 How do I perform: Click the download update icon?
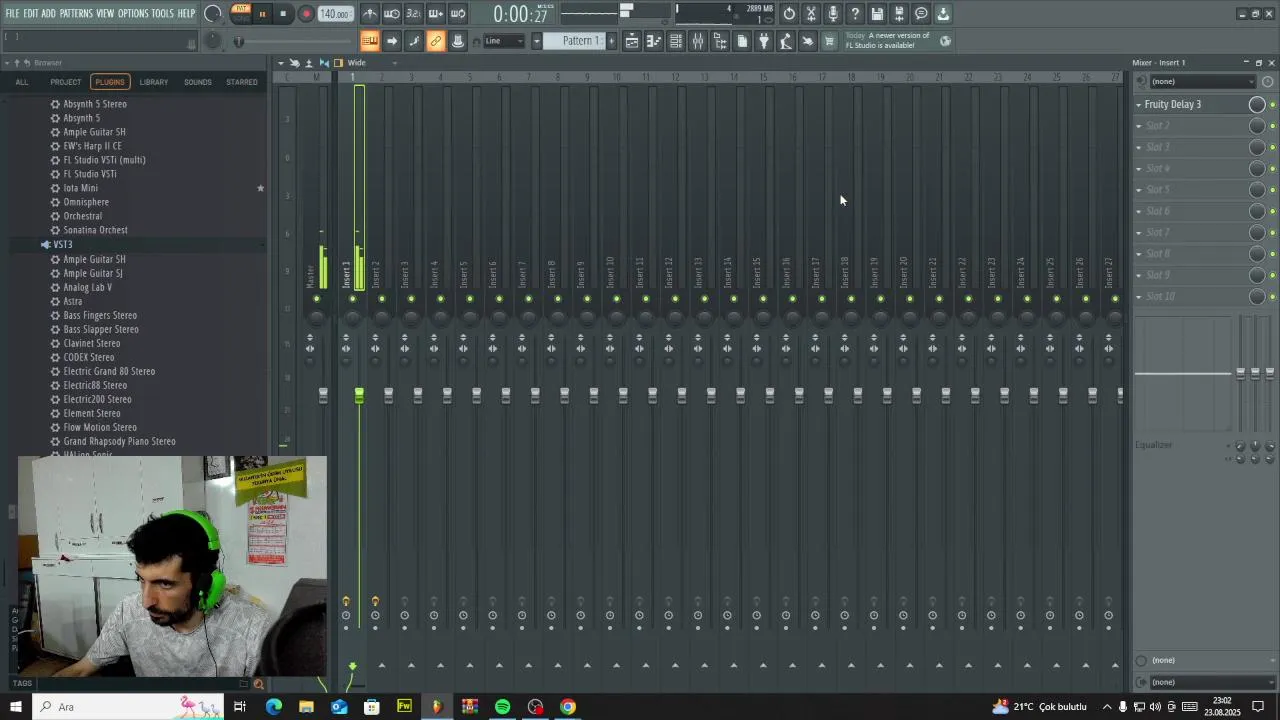tap(943, 14)
